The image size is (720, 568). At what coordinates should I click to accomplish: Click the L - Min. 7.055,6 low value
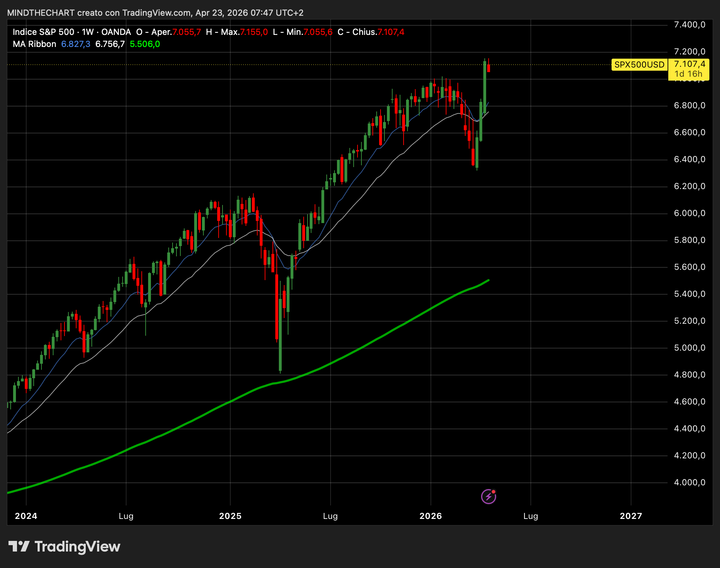(x=303, y=32)
